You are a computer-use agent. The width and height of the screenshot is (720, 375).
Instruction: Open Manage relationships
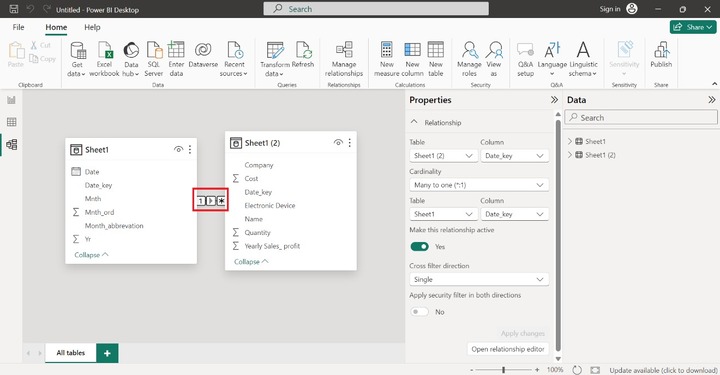(344, 60)
